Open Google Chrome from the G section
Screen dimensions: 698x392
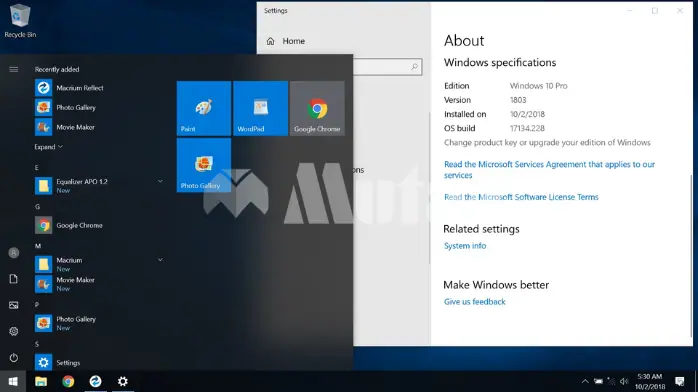click(x=69, y=225)
